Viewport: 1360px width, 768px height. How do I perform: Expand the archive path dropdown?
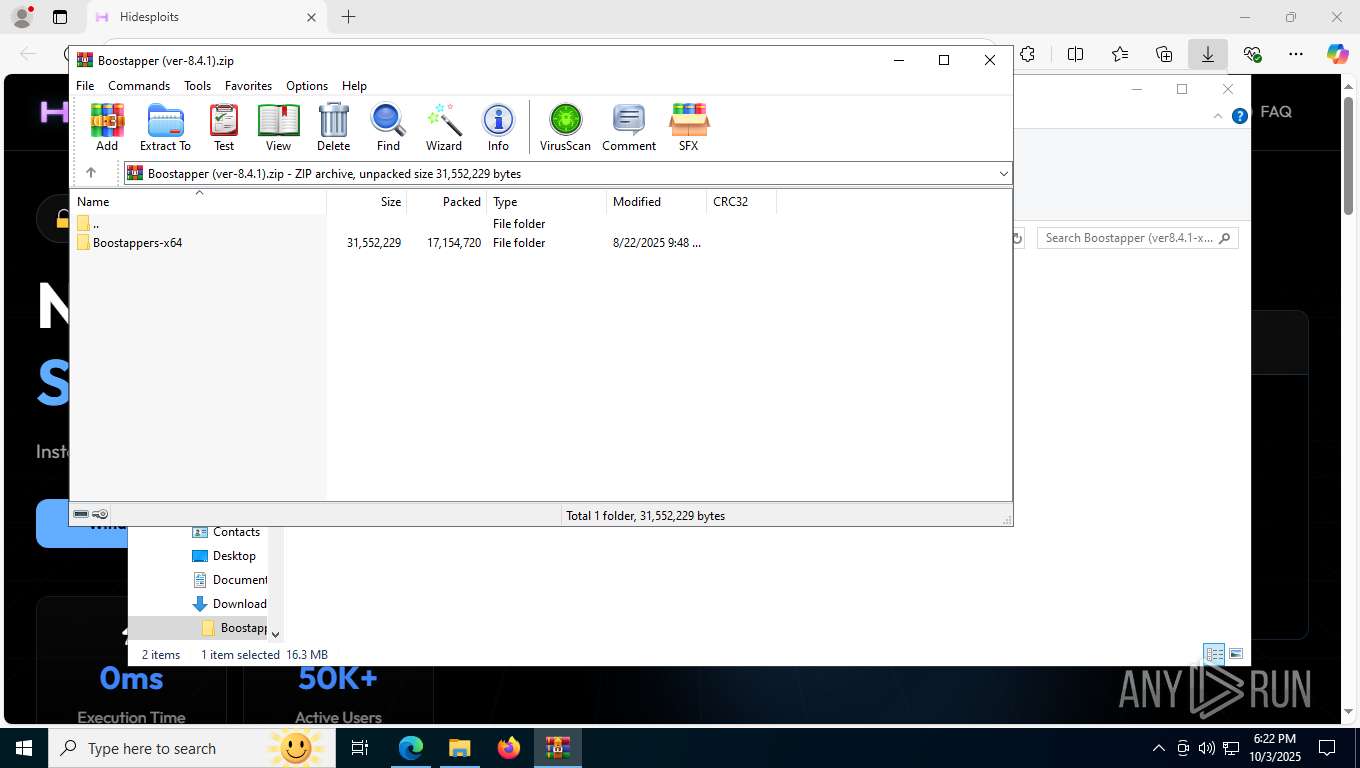[x=1003, y=174]
